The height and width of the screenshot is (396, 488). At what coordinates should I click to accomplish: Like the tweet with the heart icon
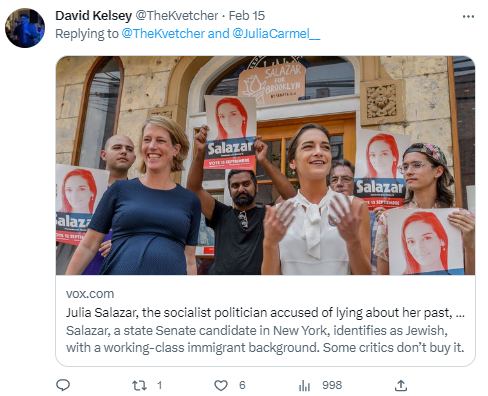[221, 385]
